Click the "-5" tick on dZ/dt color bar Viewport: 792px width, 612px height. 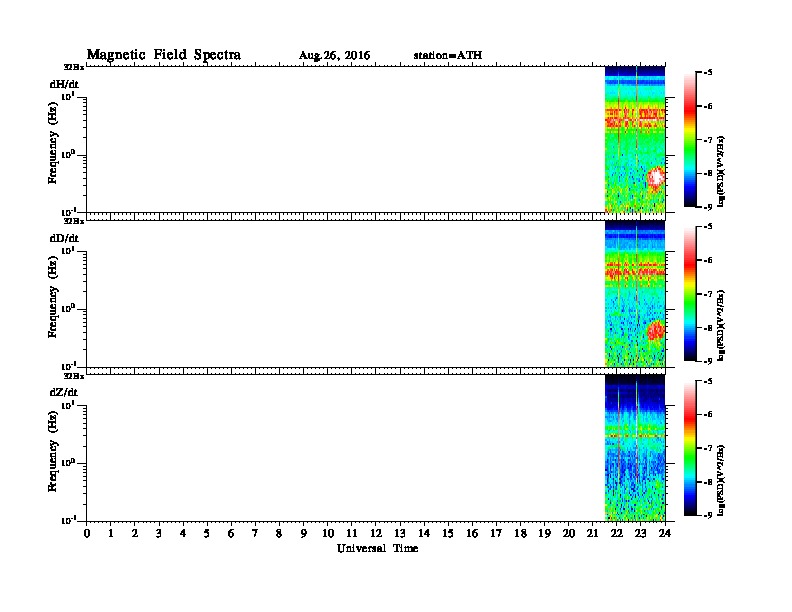(x=708, y=381)
